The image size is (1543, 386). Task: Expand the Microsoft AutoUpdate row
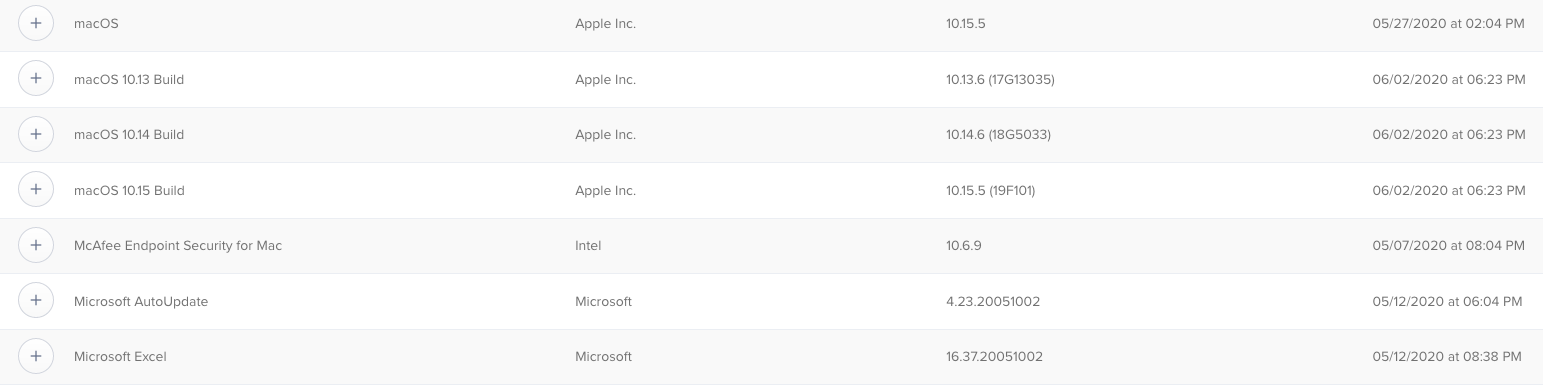click(x=36, y=301)
